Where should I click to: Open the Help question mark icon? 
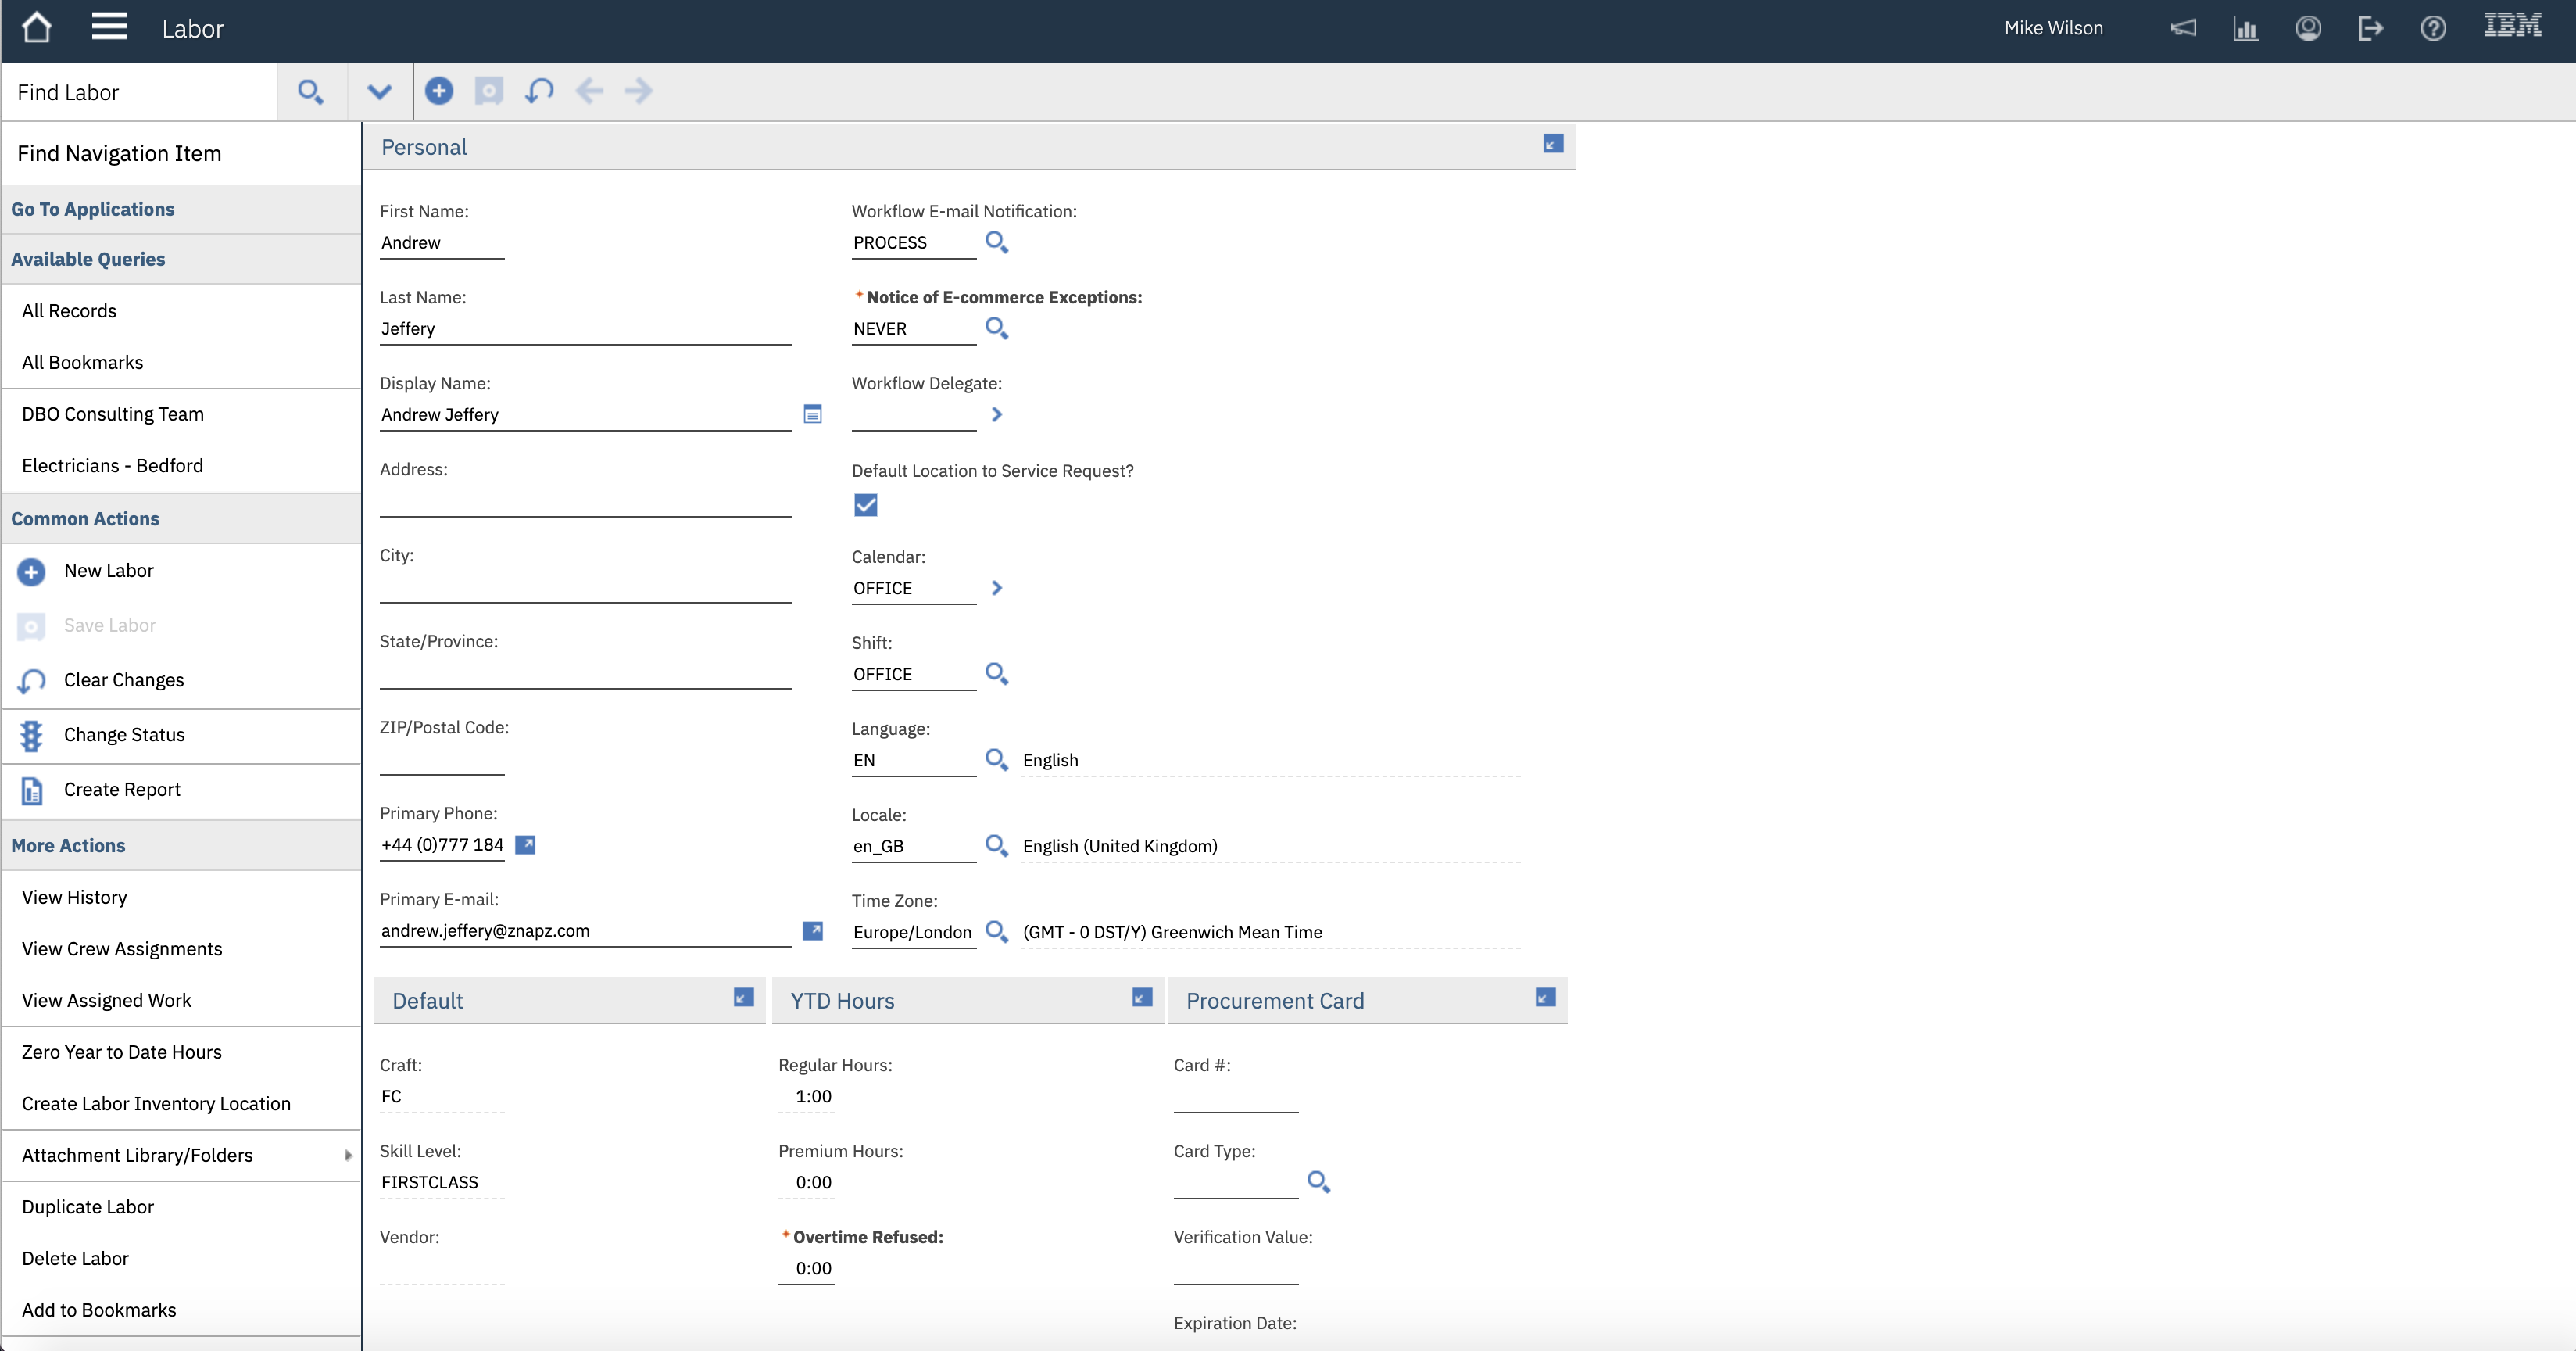tap(2433, 28)
